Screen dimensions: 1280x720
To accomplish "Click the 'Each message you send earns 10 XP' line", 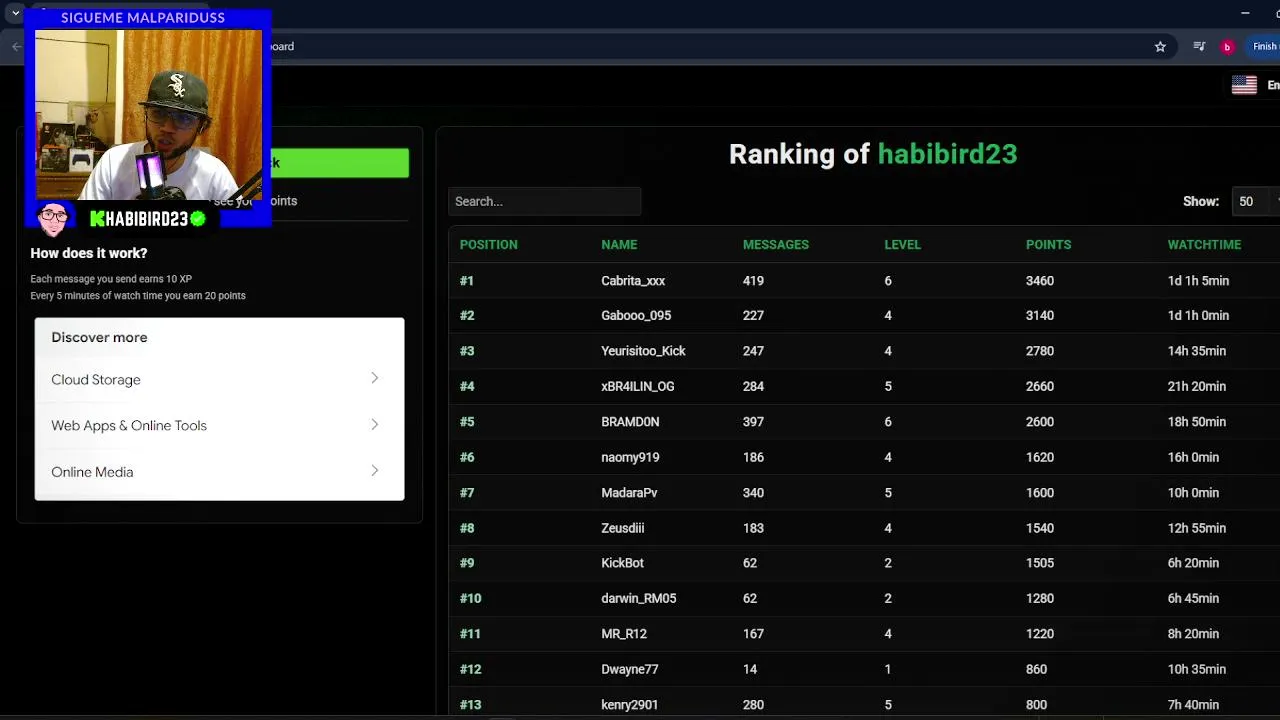I will click(x=111, y=279).
